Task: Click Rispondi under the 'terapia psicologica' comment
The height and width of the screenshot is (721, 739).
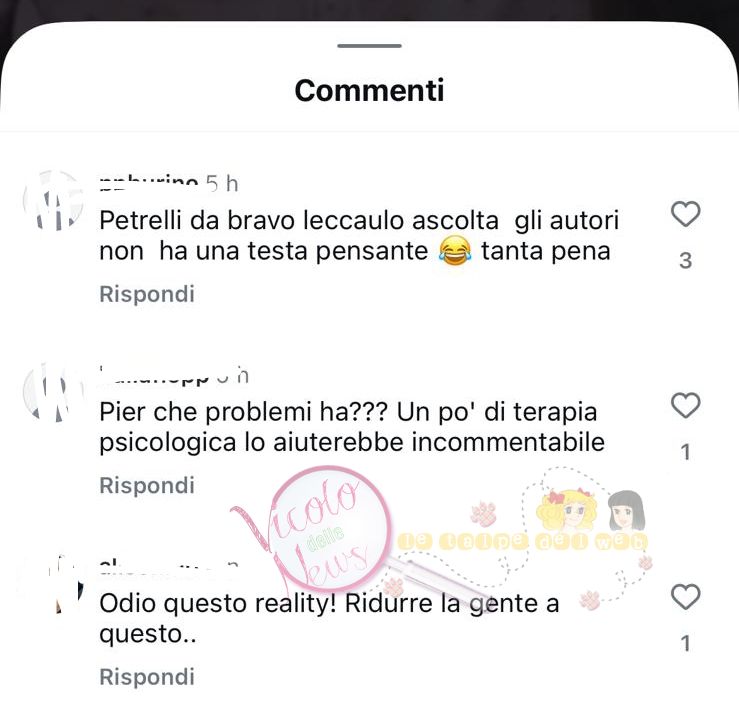Action: tap(147, 485)
